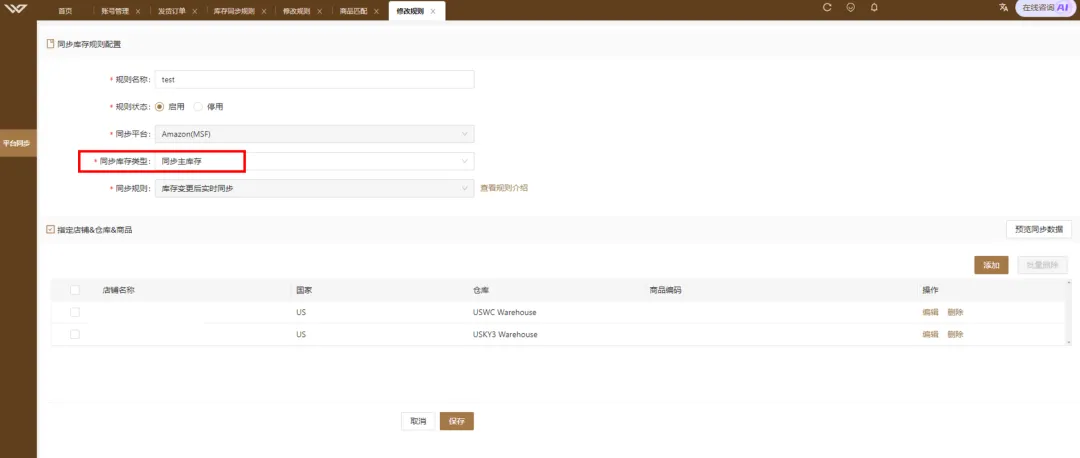This screenshot has width=1080, height=458.
Task: Close the 库存同步规则 tab
Action: [x=264, y=12]
